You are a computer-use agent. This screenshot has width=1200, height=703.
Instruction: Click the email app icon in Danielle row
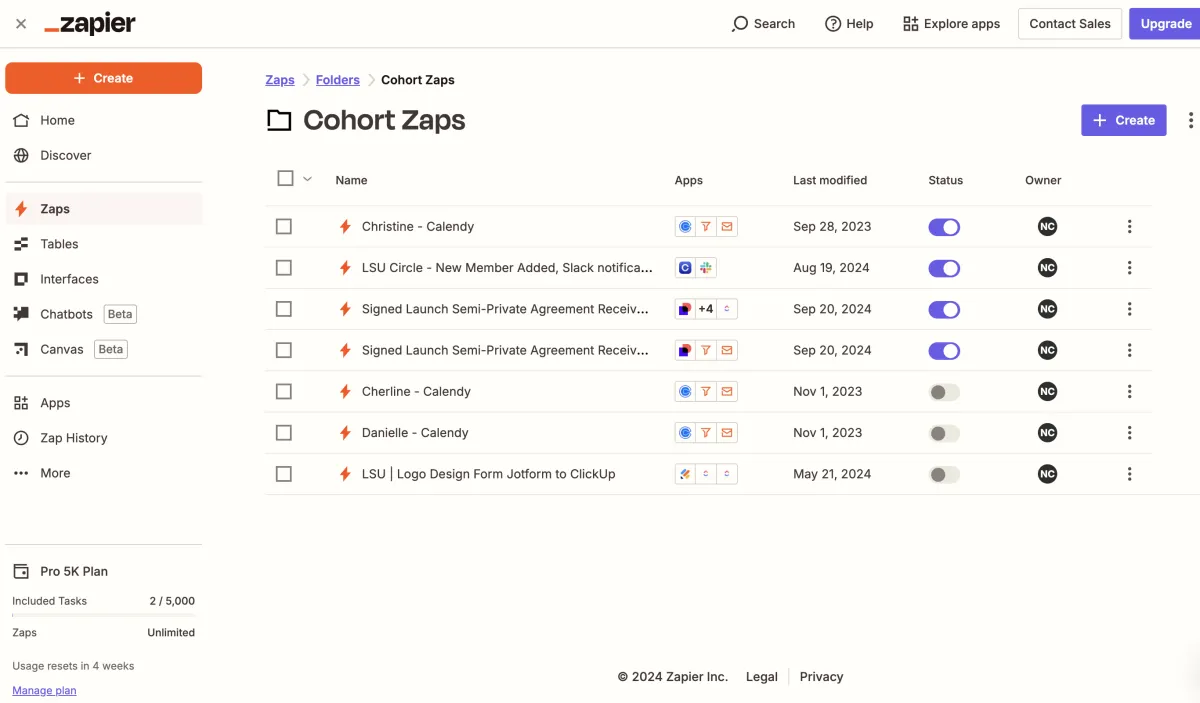tap(727, 433)
